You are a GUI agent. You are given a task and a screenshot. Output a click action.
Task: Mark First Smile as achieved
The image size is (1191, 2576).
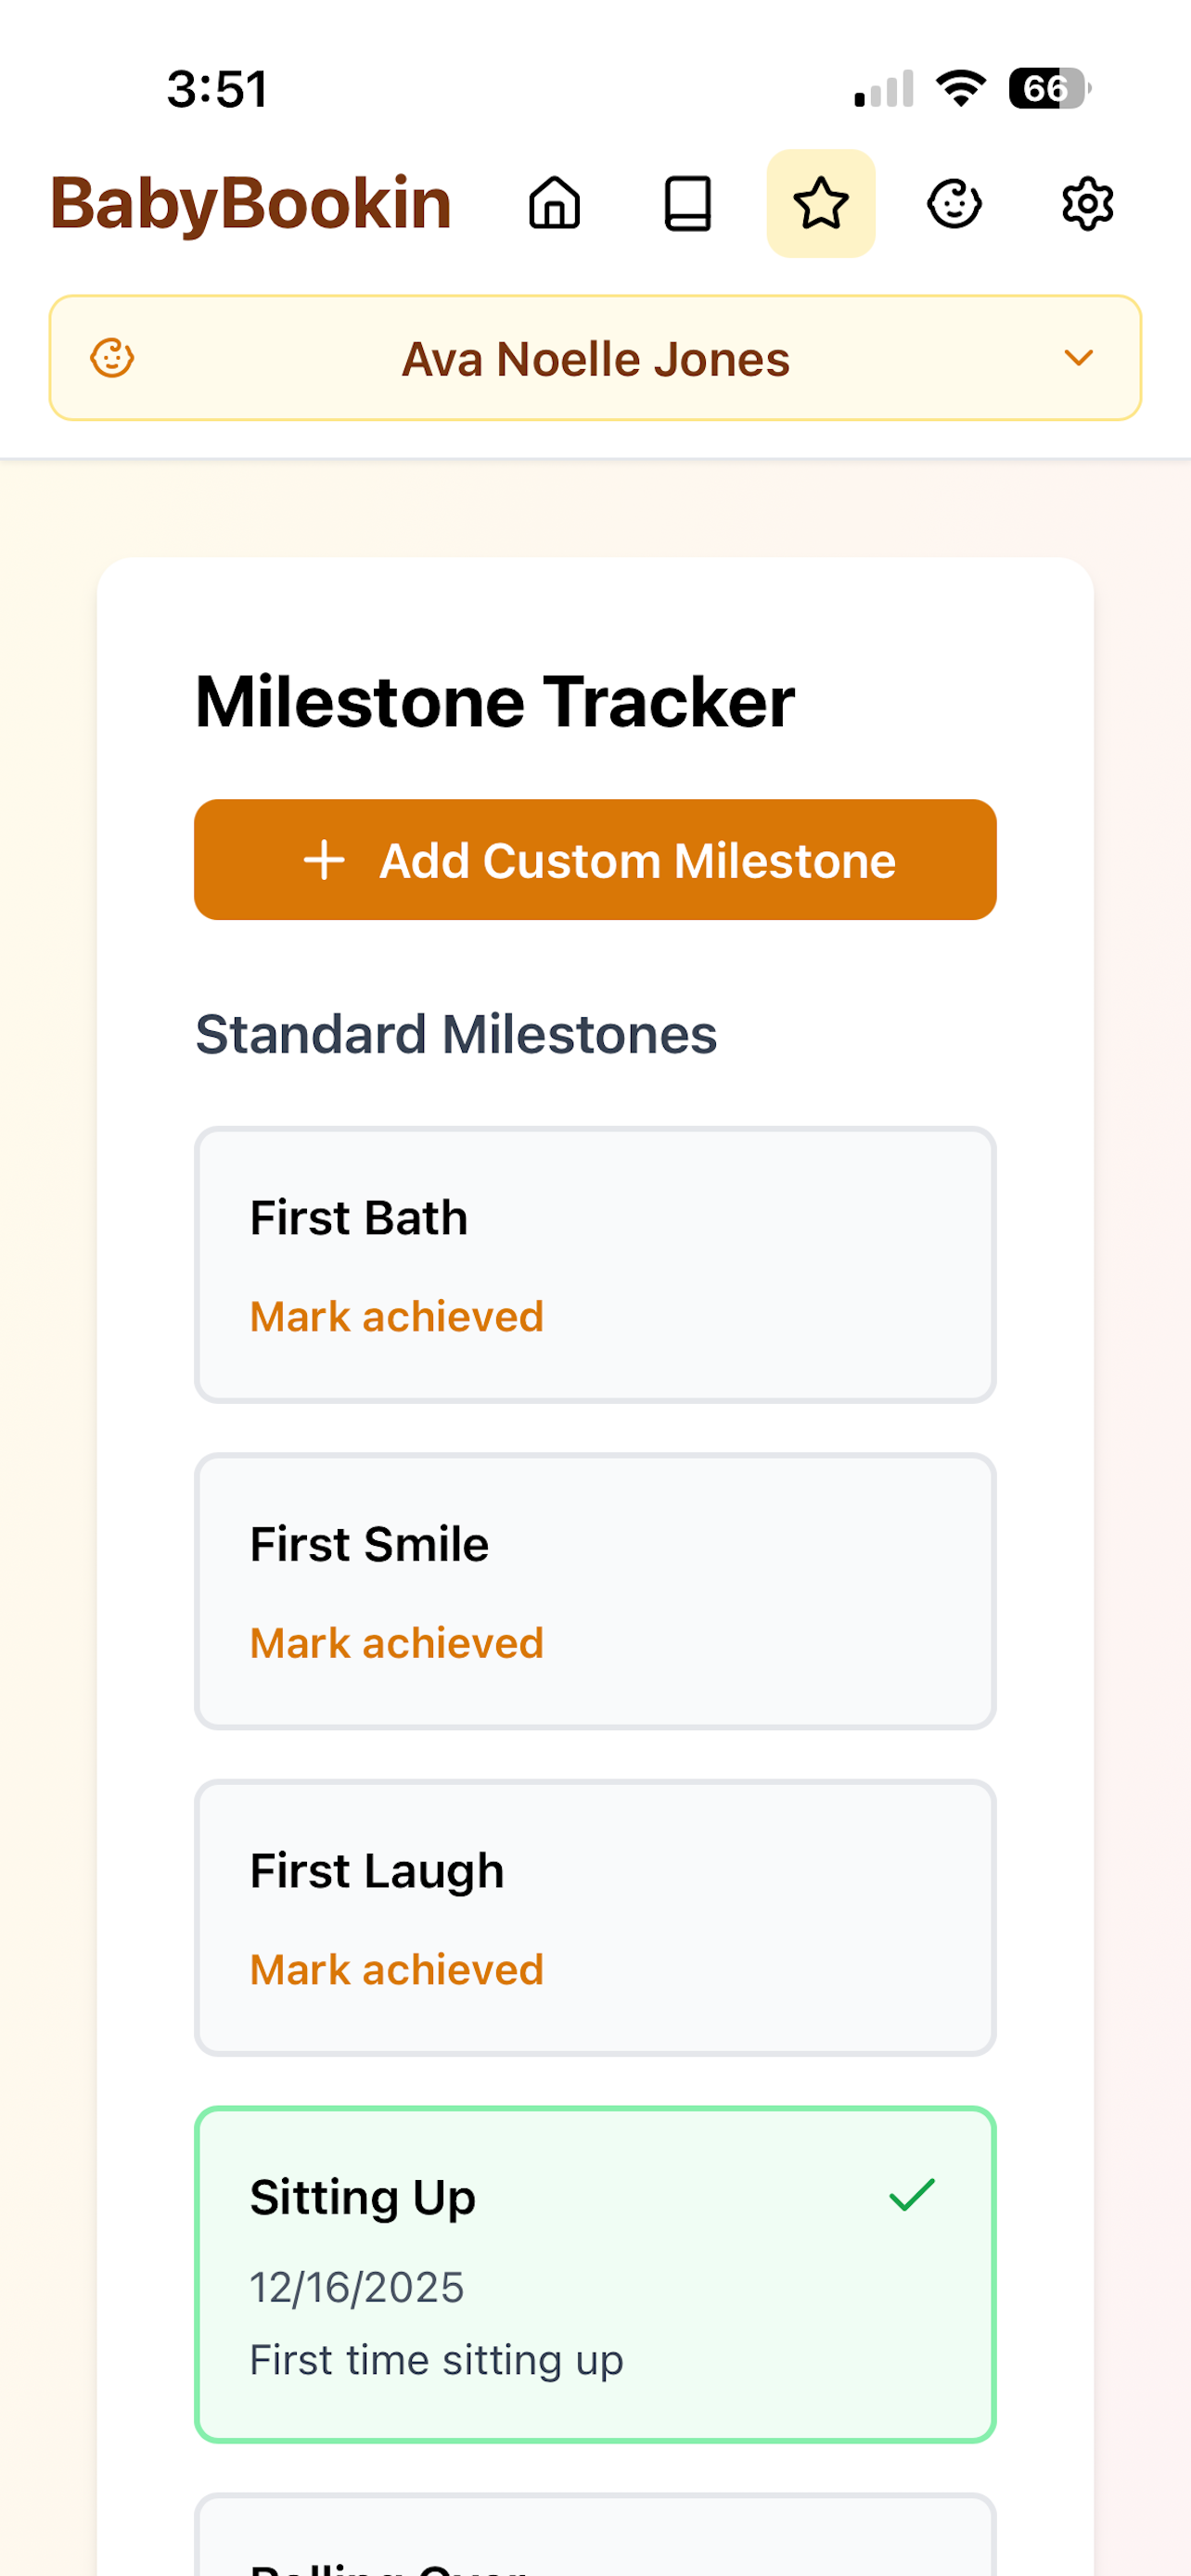[396, 1643]
